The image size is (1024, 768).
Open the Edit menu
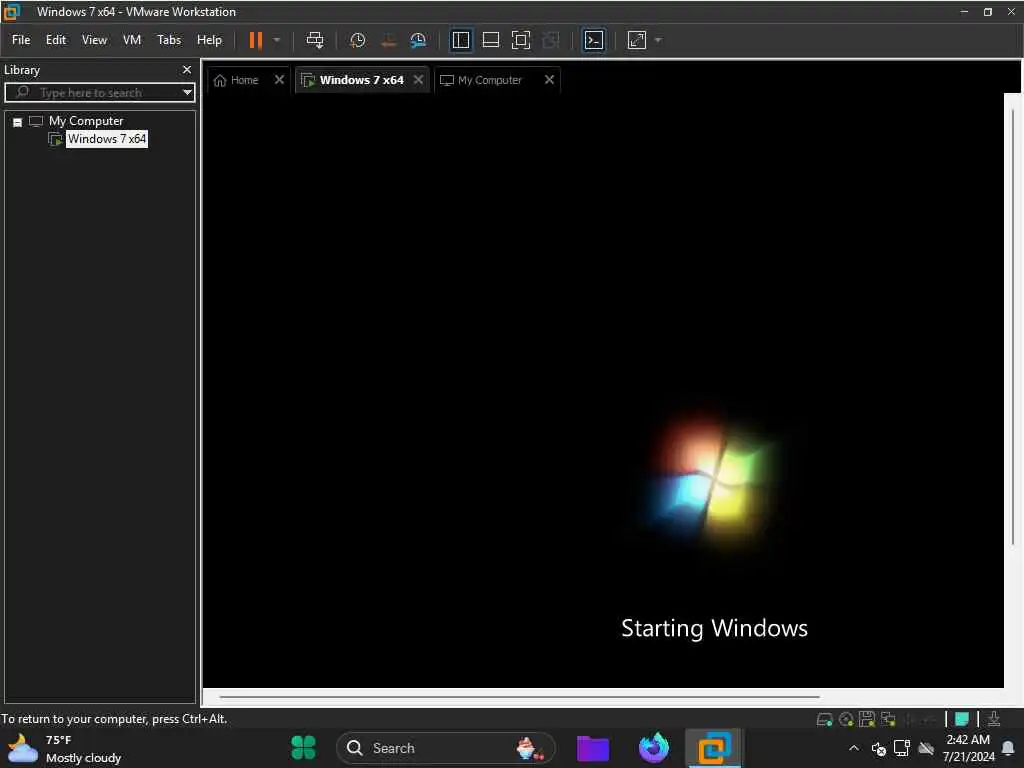pos(56,40)
